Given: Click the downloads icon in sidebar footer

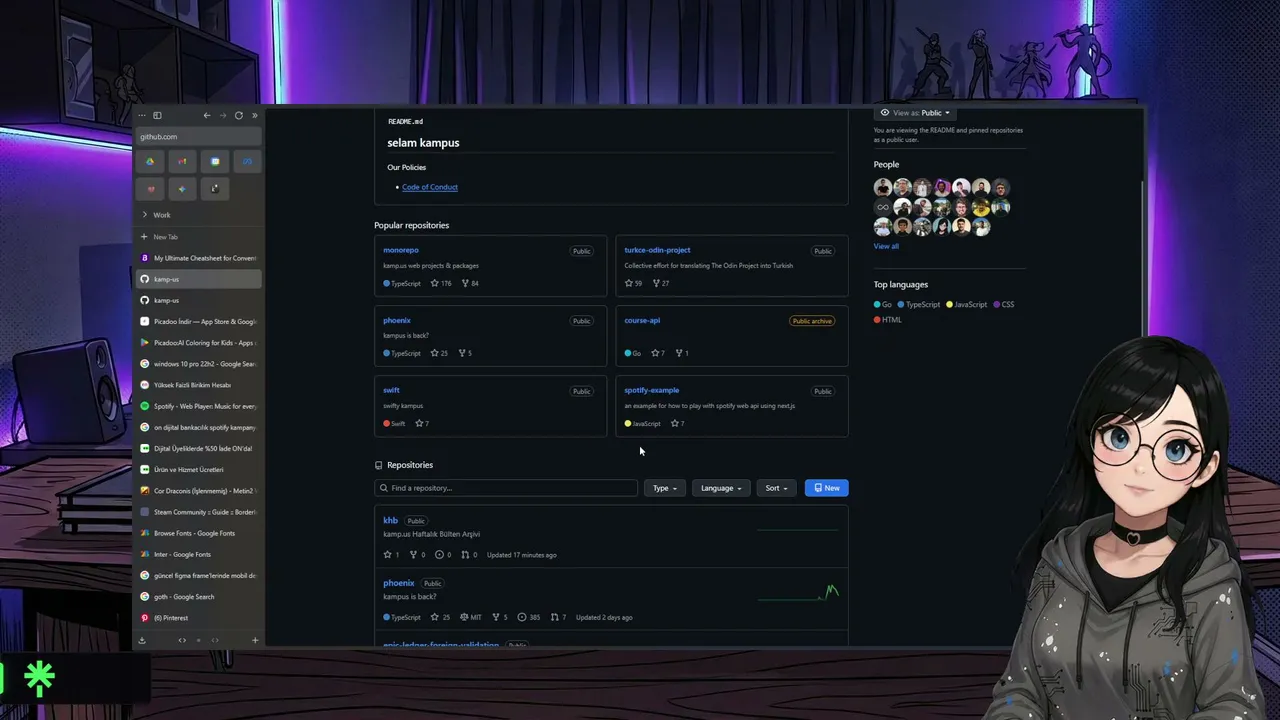Looking at the screenshot, I should (x=142, y=640).
